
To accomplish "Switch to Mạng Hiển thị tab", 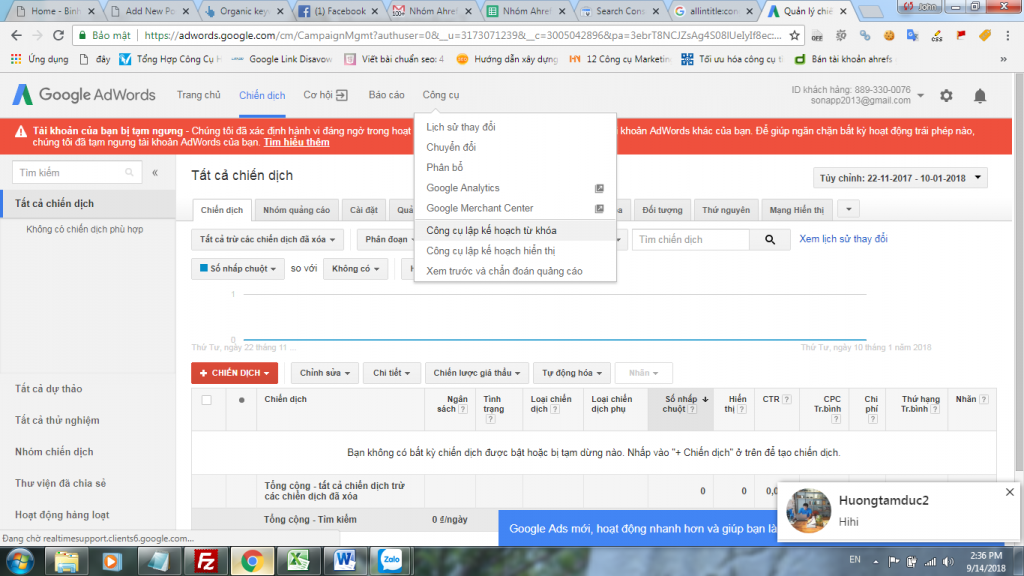I will click(796, 210).
